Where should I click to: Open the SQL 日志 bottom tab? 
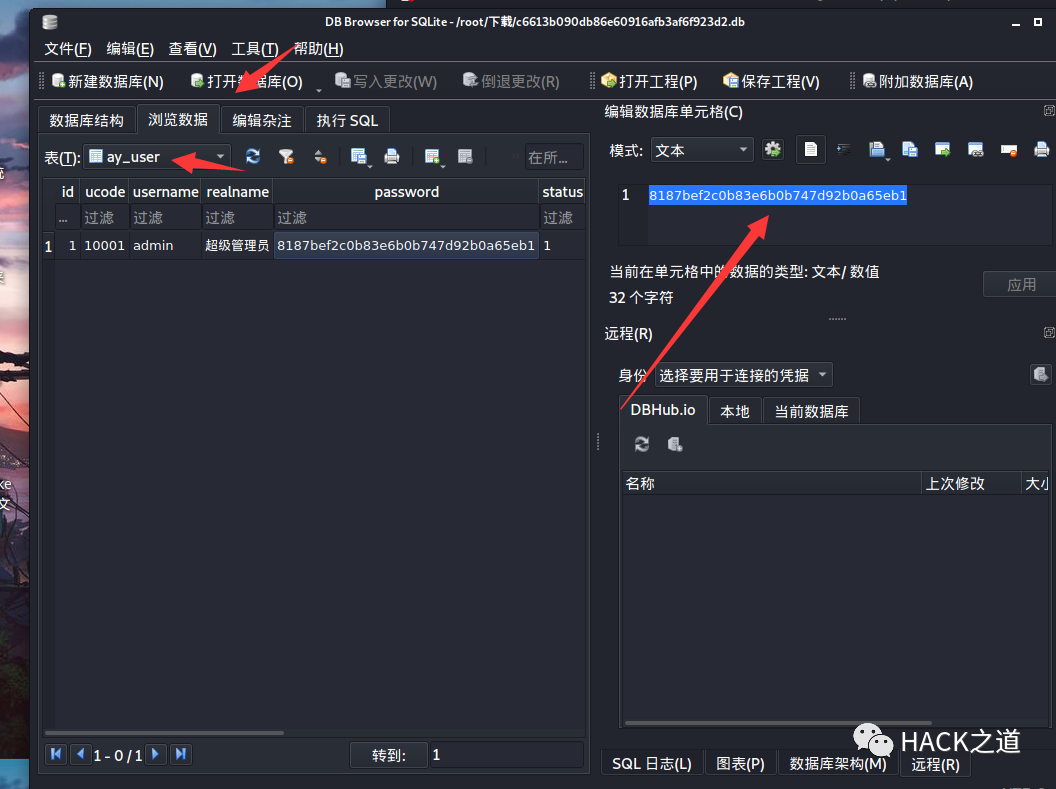point(652,763)
